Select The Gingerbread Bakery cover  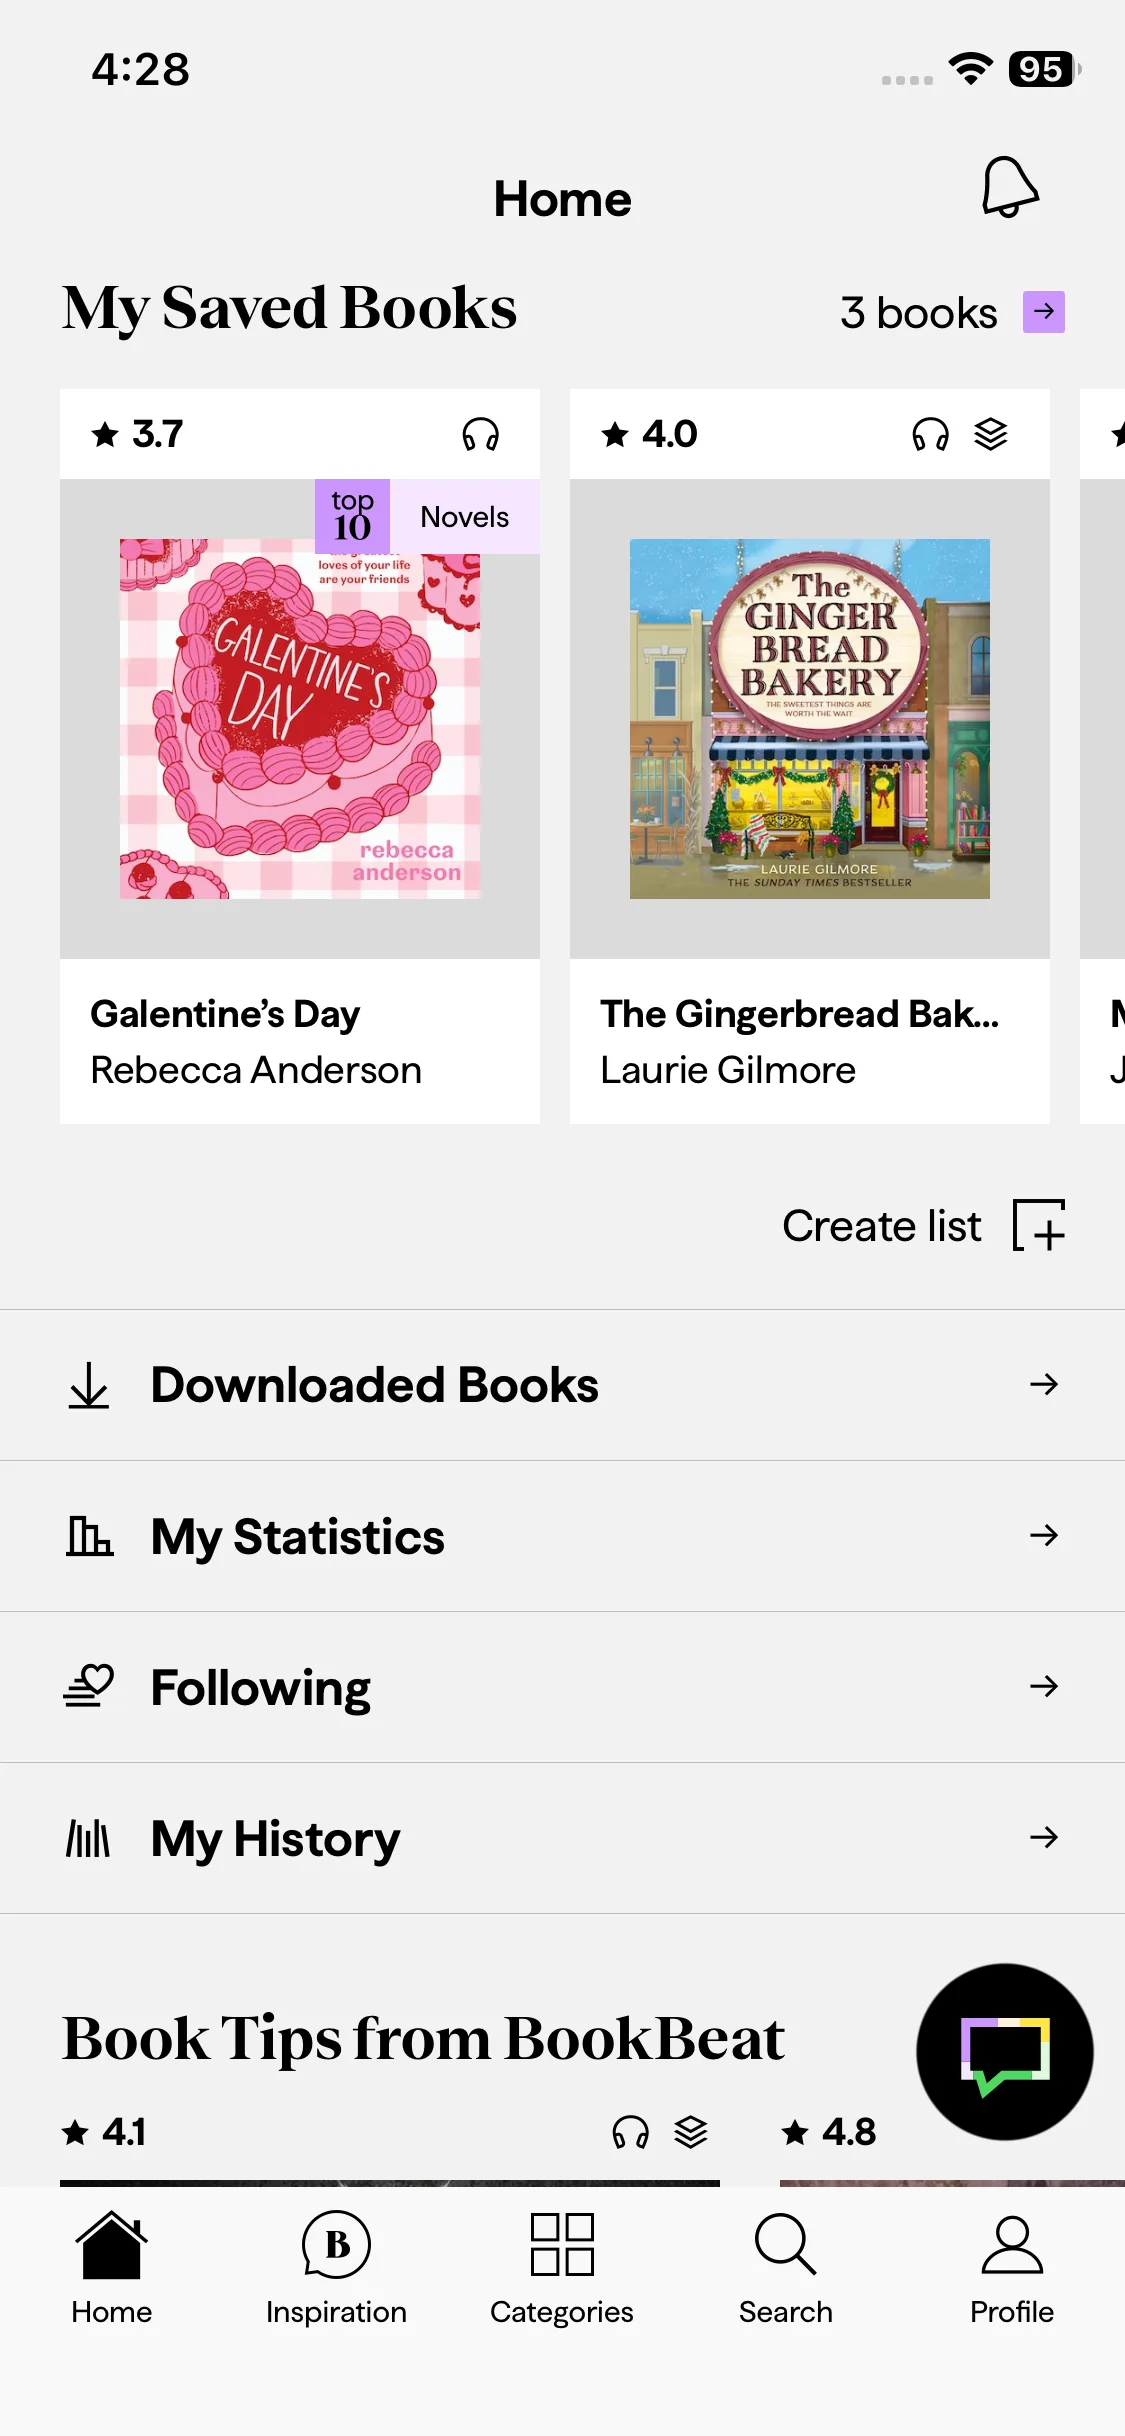(810, 719)
